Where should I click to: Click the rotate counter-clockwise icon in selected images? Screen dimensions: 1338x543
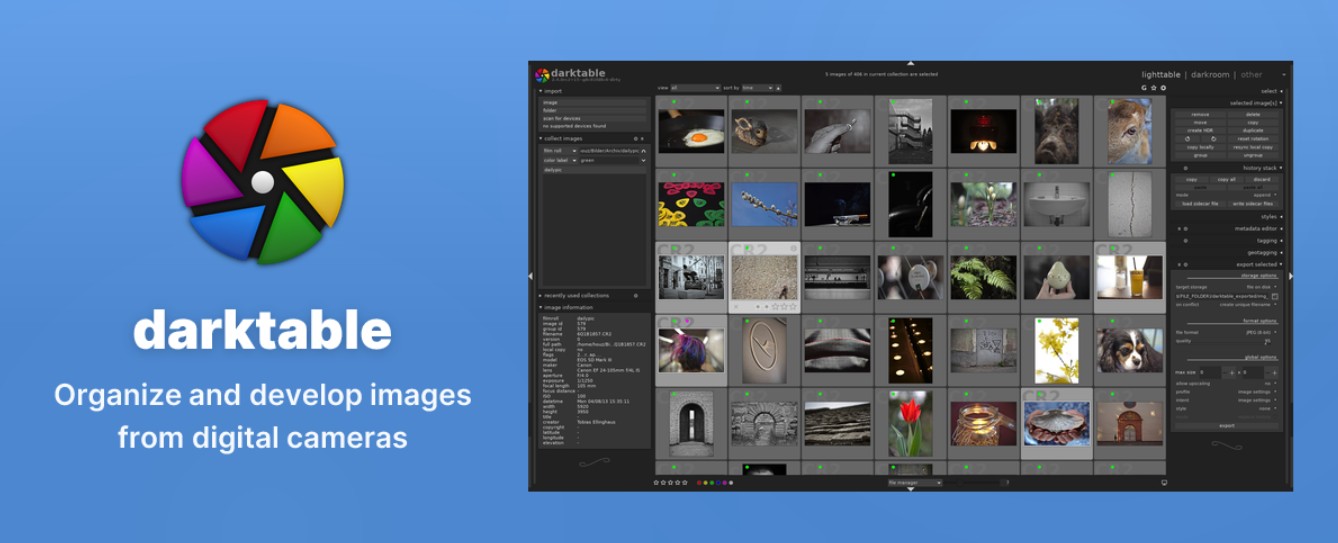(x=1187, y=138)
